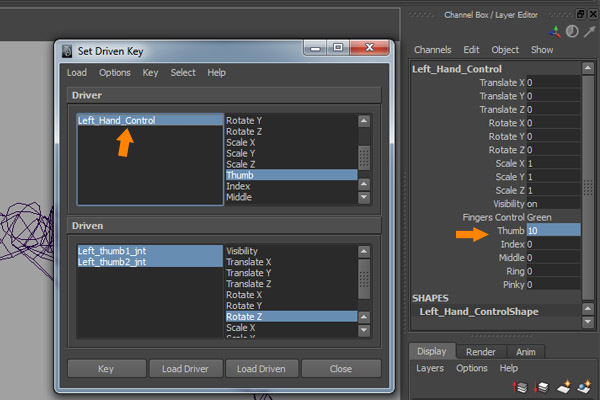The width and height of the screenshot is (600, 400).
Task: Open the Help menu in Layer Editor
Action: (x=509, y=368)
